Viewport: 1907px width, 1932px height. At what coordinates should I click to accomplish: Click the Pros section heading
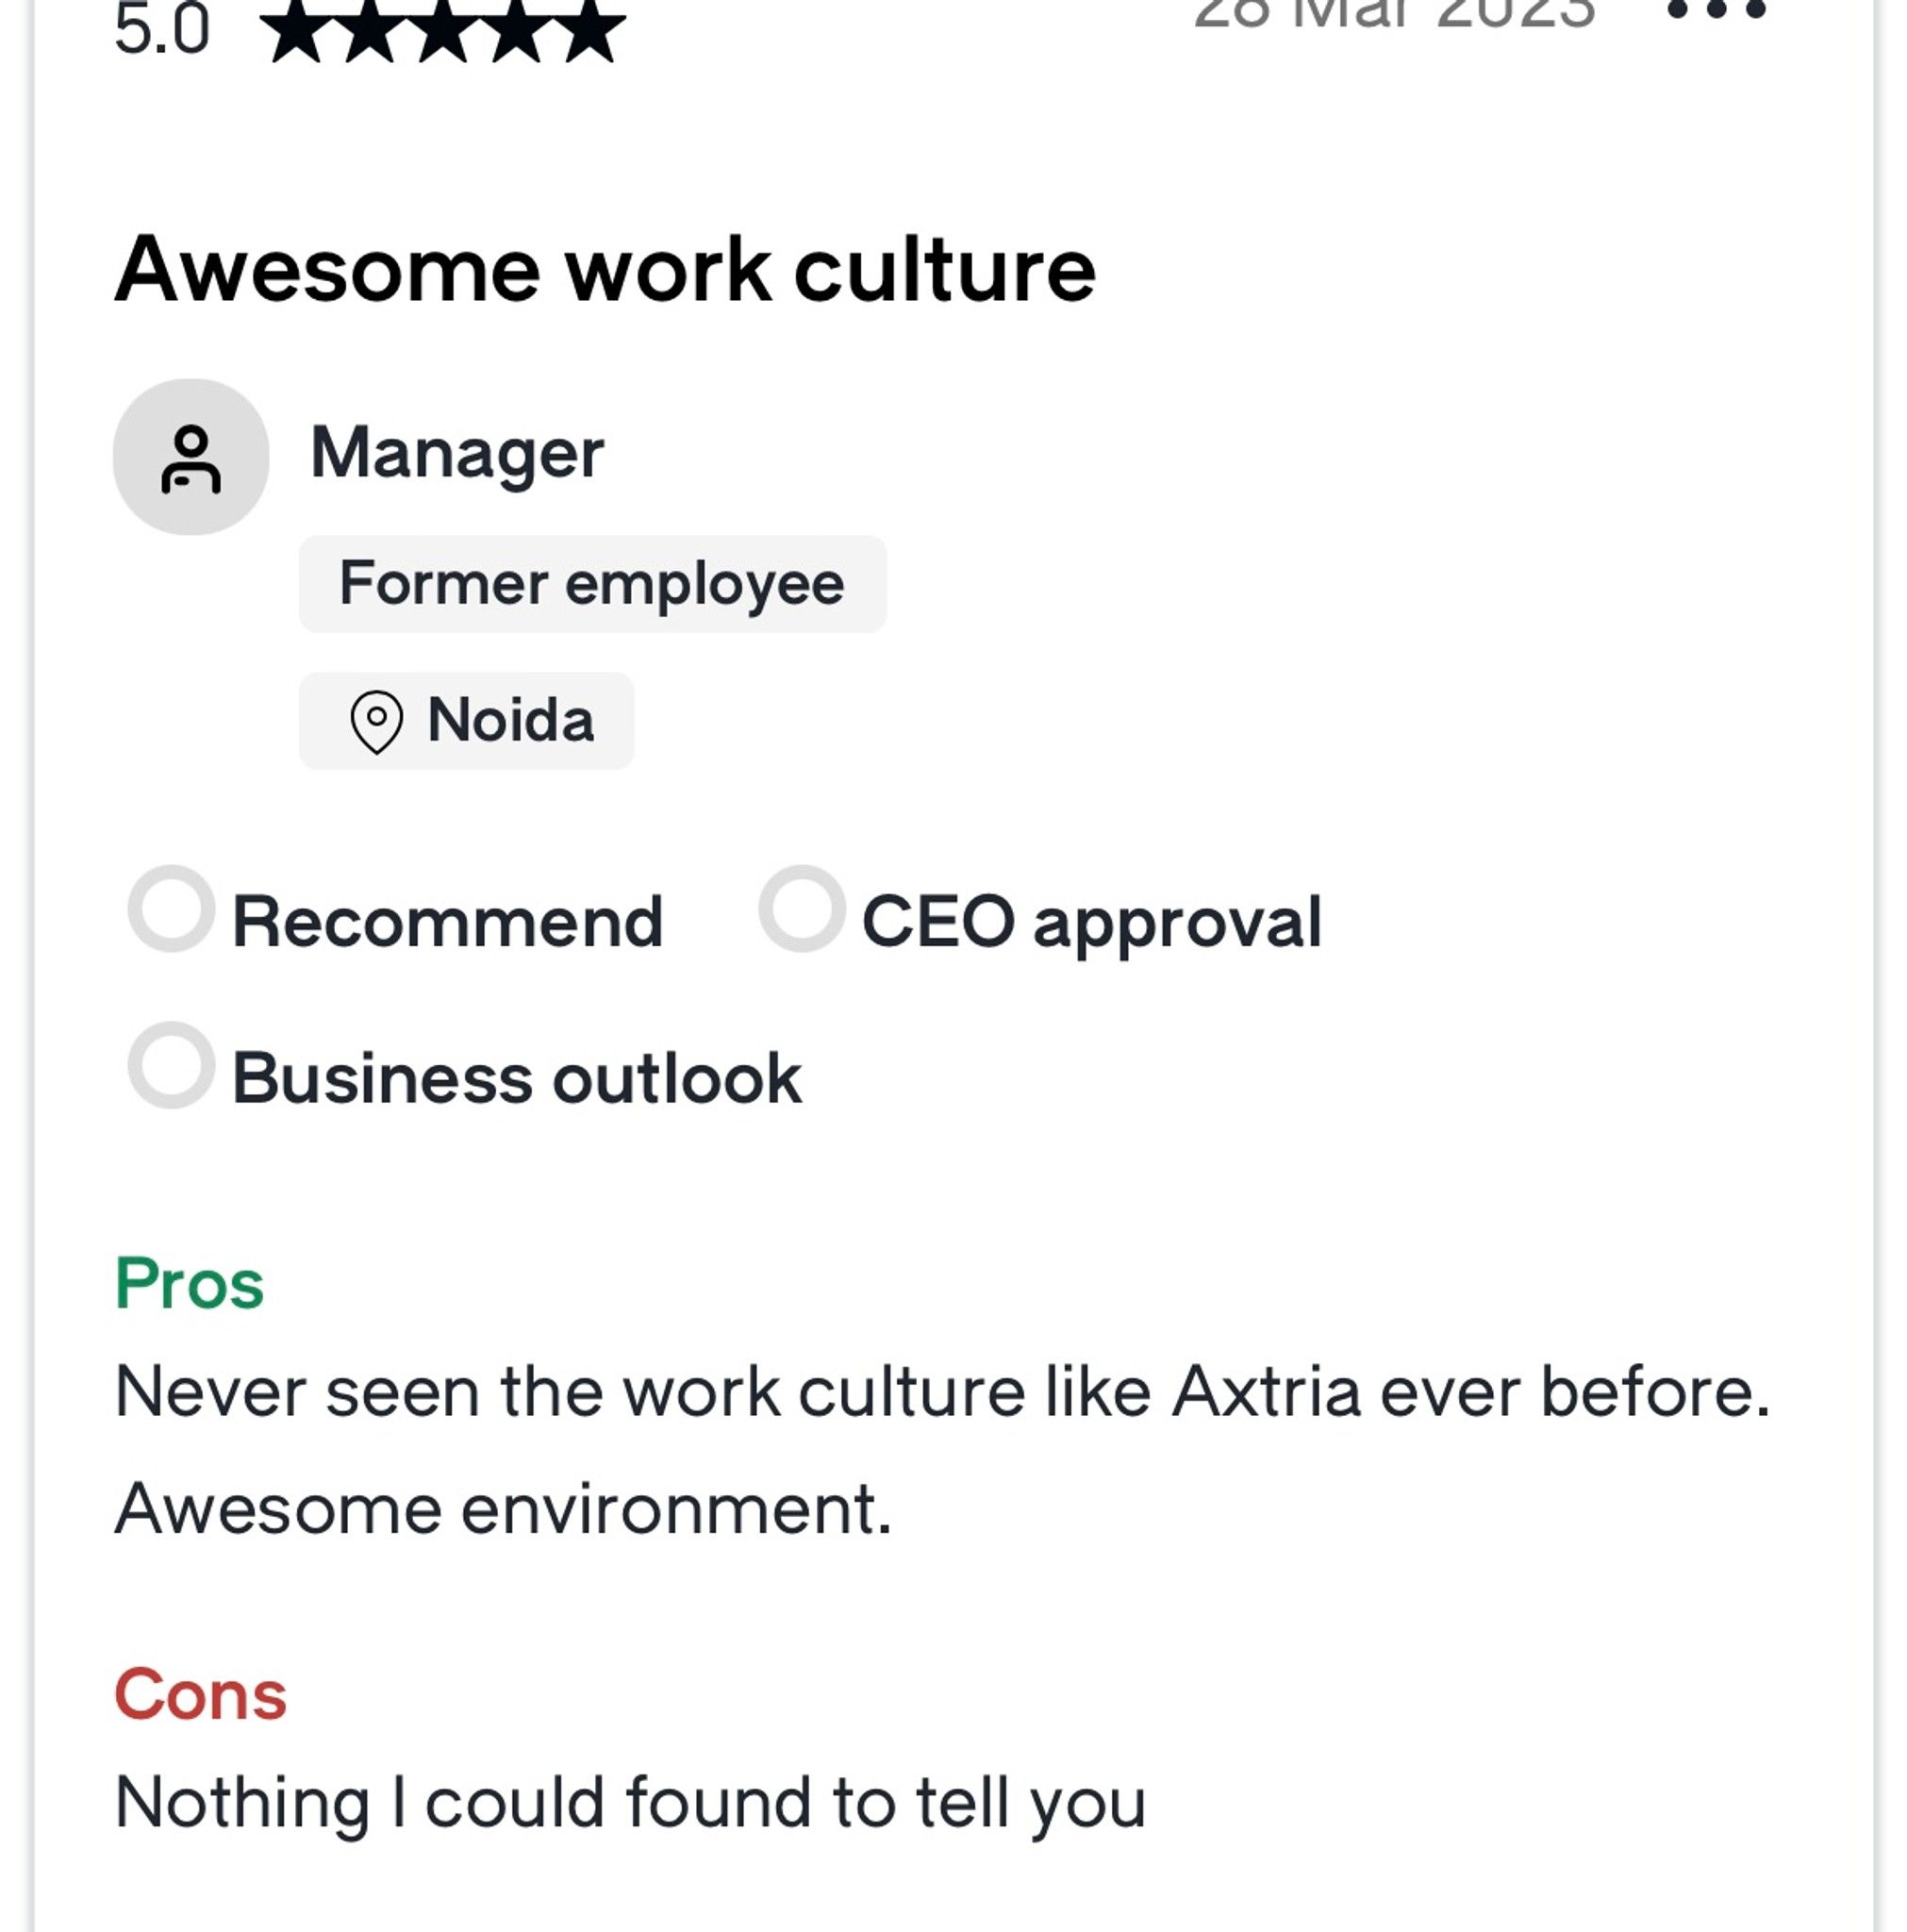(189, 1283)
